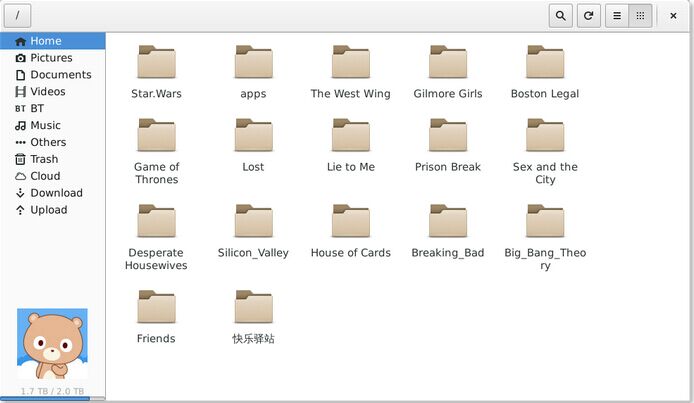This screenshot has width=694, height=403.
Task: Select the Friends folder icon
Action: [x=156, y=307]
